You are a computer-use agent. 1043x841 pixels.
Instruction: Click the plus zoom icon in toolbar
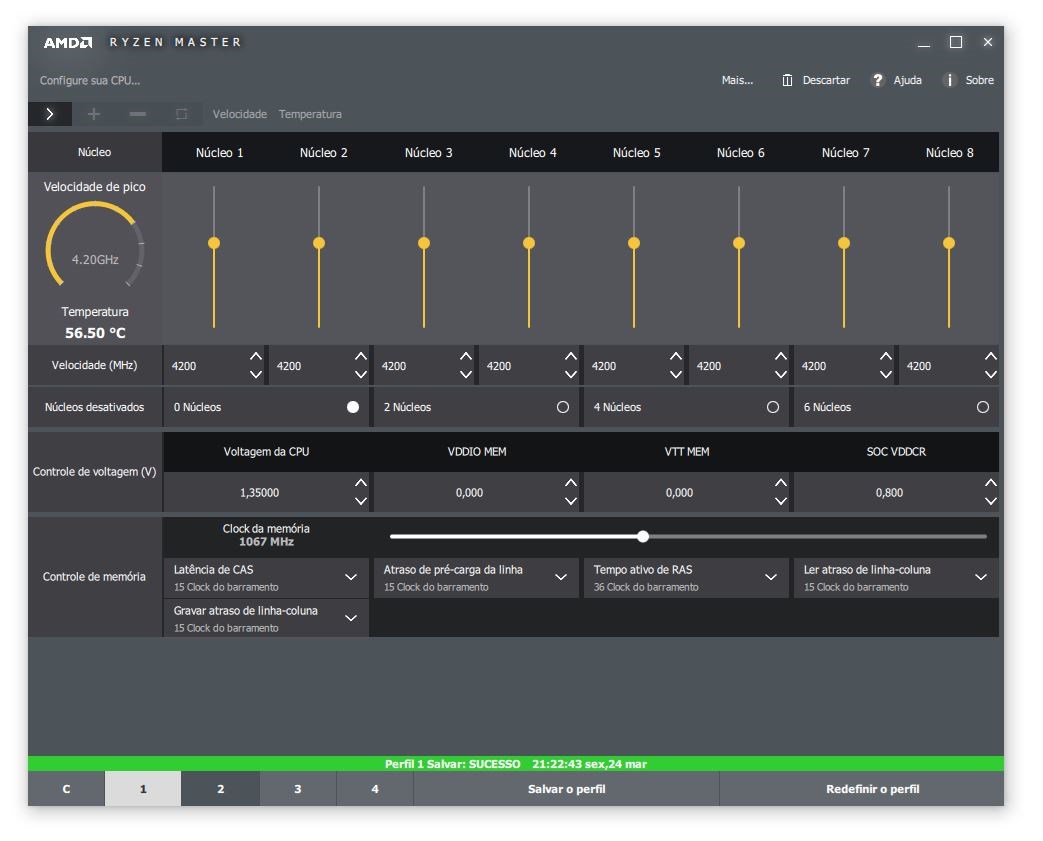(x=94, y=114)
